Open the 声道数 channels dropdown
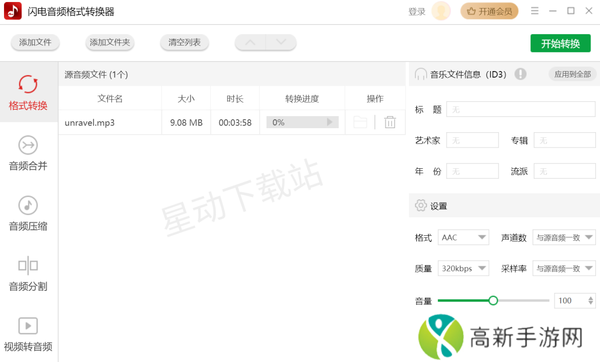Viewport: 600px width, 362px height. click(x=564, y=238)
